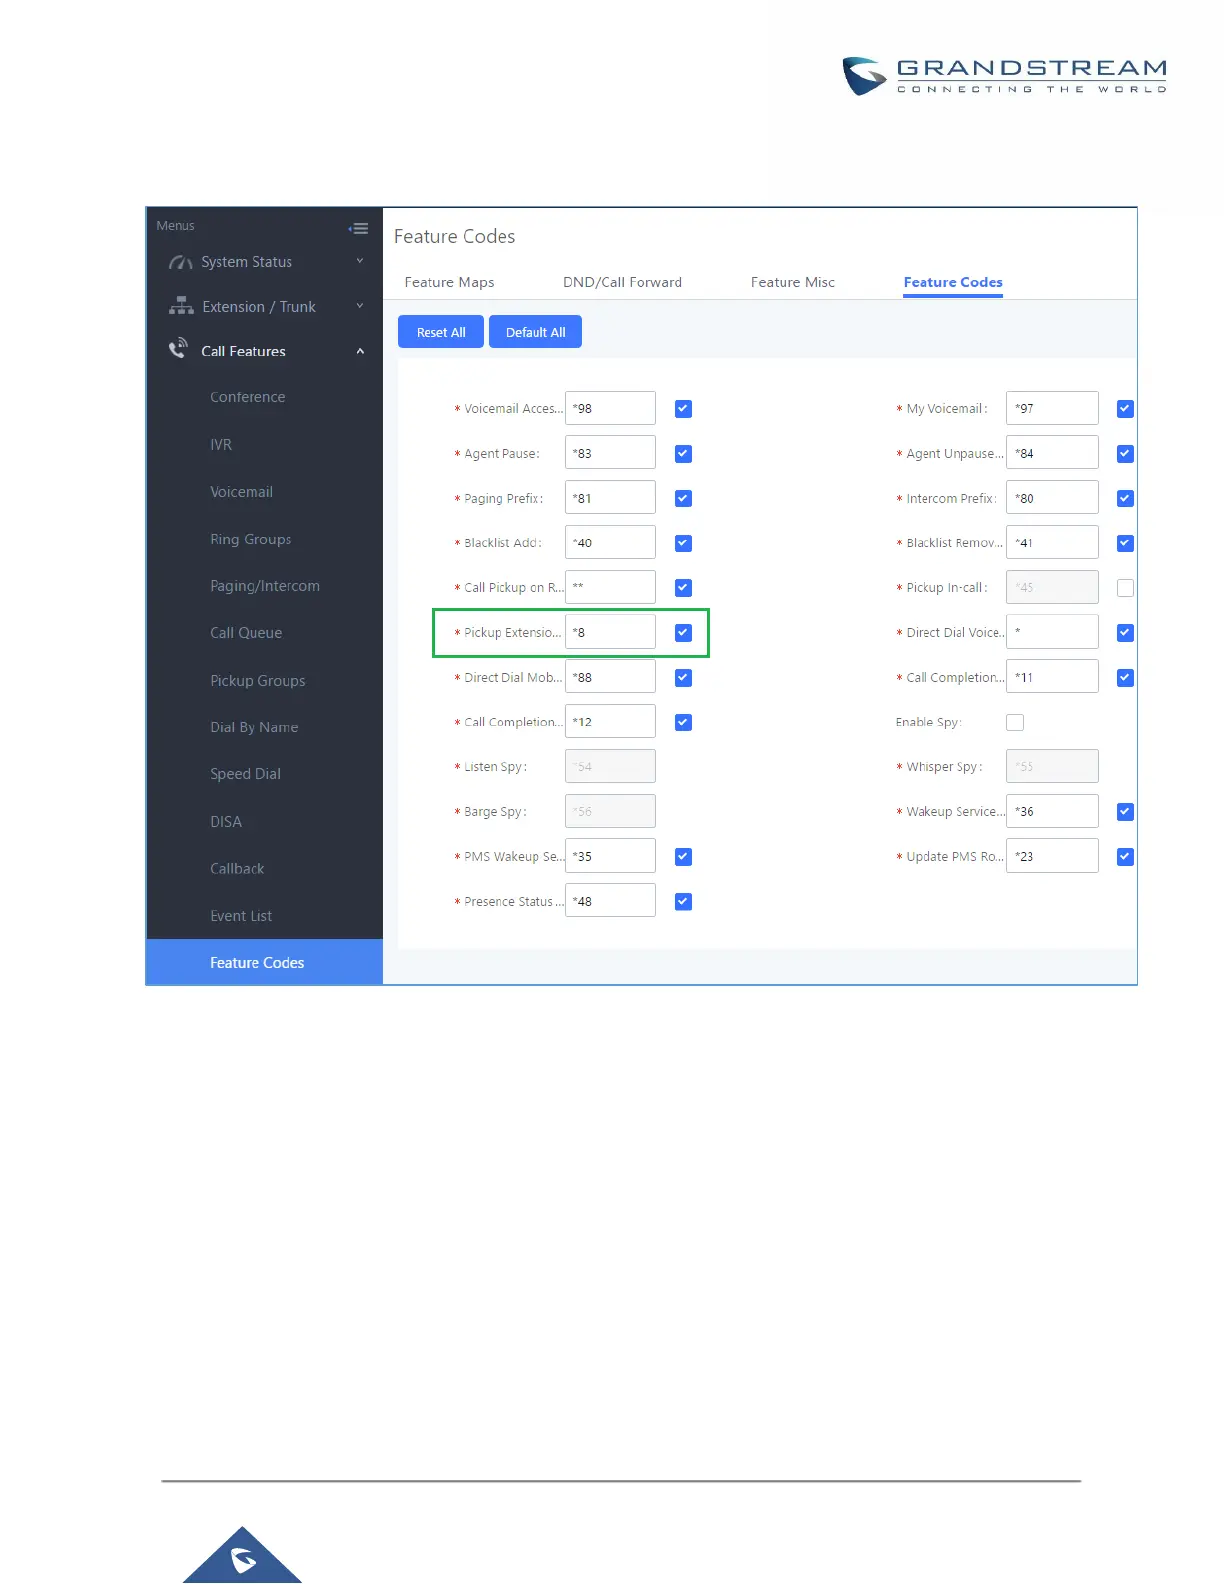Click the Pickup Extension *8 field
Image resolution: width=1224 pixels, height=1584 pixels.
610,632
